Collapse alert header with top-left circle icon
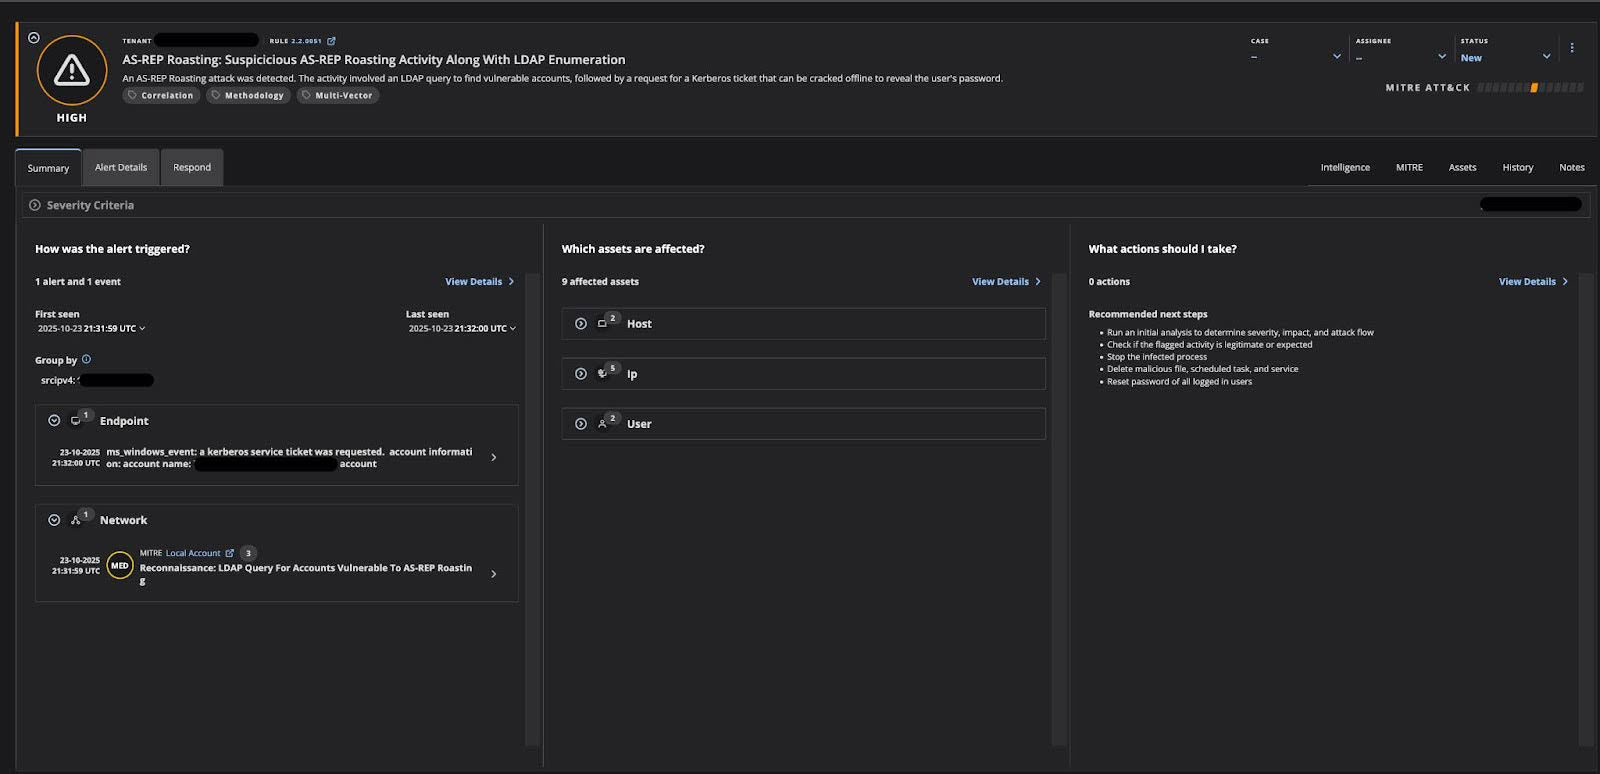Viewport: 1600px width, 774px height. click(34, 37)
